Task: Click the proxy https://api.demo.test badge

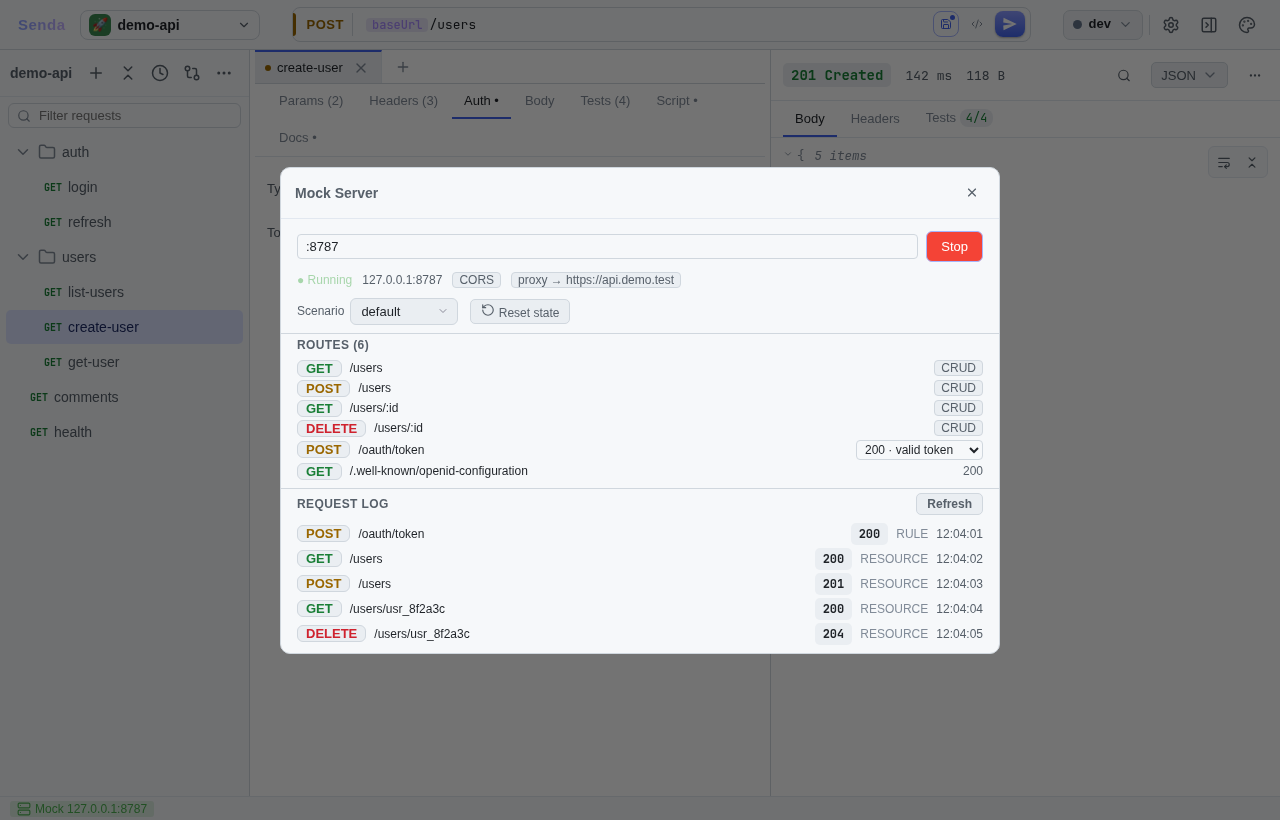Action: (596, 280)
